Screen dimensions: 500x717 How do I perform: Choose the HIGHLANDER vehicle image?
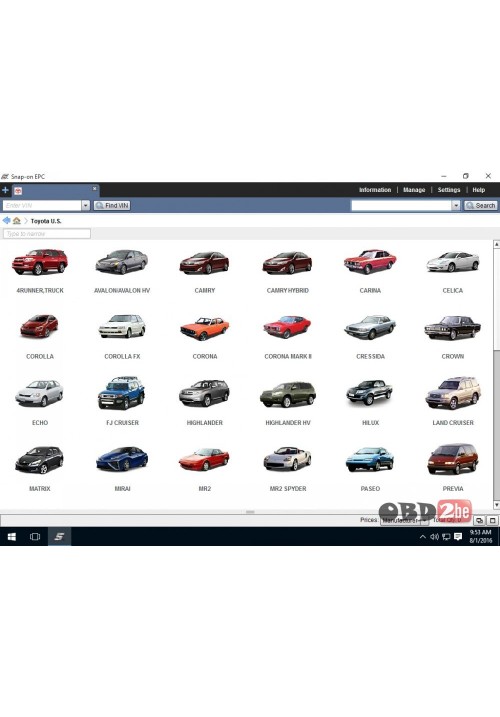[x=204, y=393]
